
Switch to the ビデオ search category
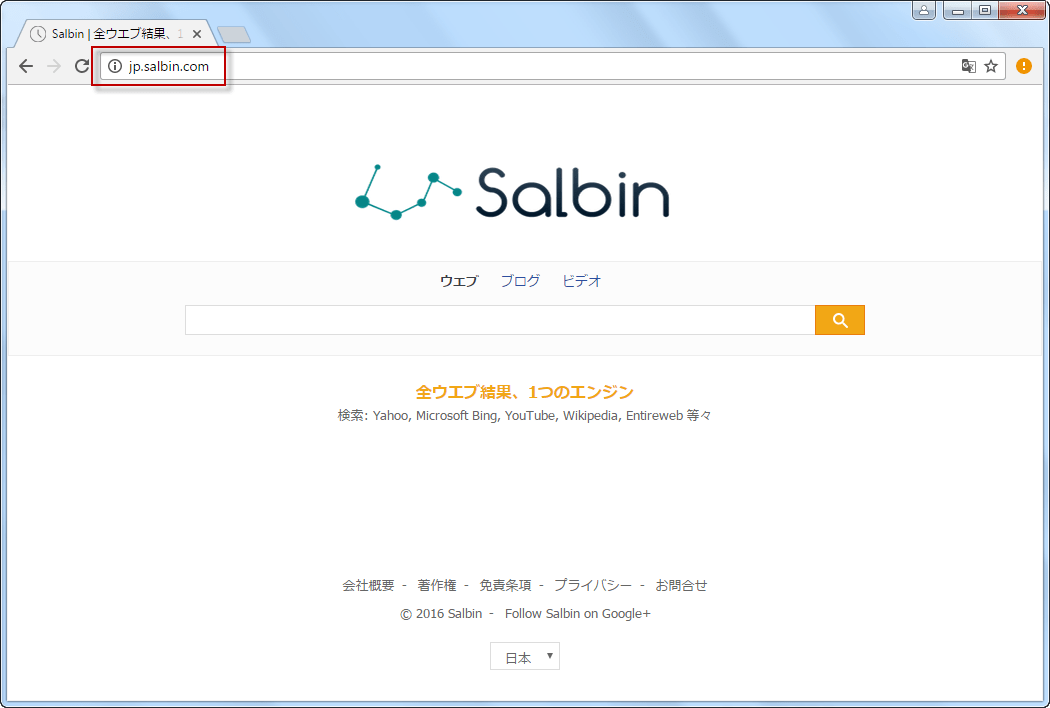pyautogui.click(x=581, y=281)
